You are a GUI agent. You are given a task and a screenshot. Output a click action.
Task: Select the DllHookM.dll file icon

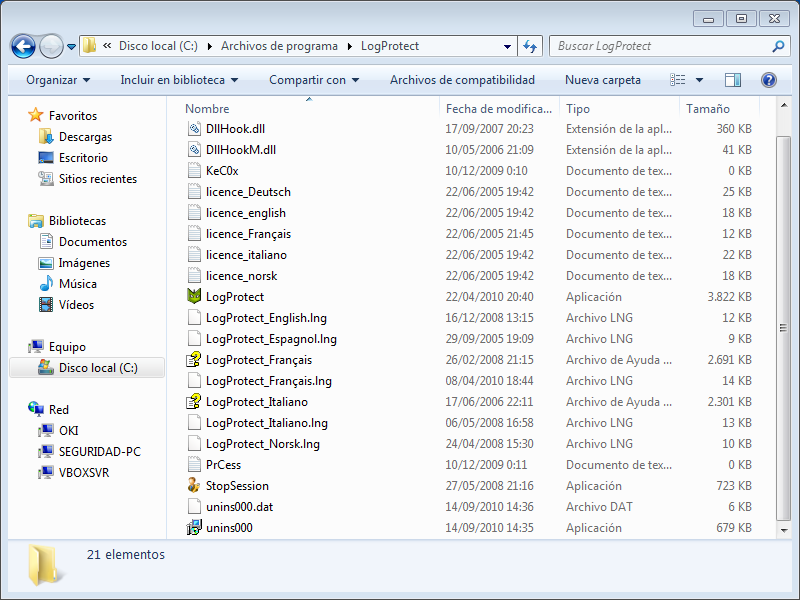pyautogui.click(x=194, y=149)
